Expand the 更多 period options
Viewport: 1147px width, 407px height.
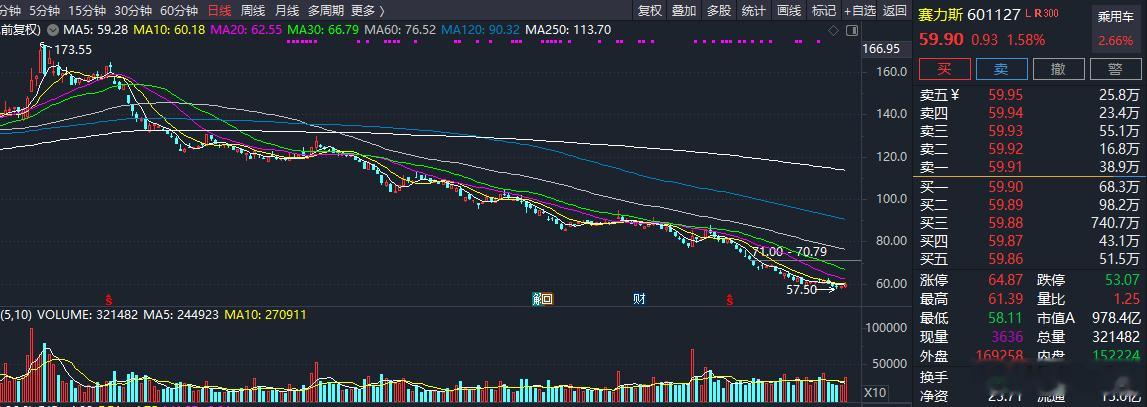click(368, 10)
